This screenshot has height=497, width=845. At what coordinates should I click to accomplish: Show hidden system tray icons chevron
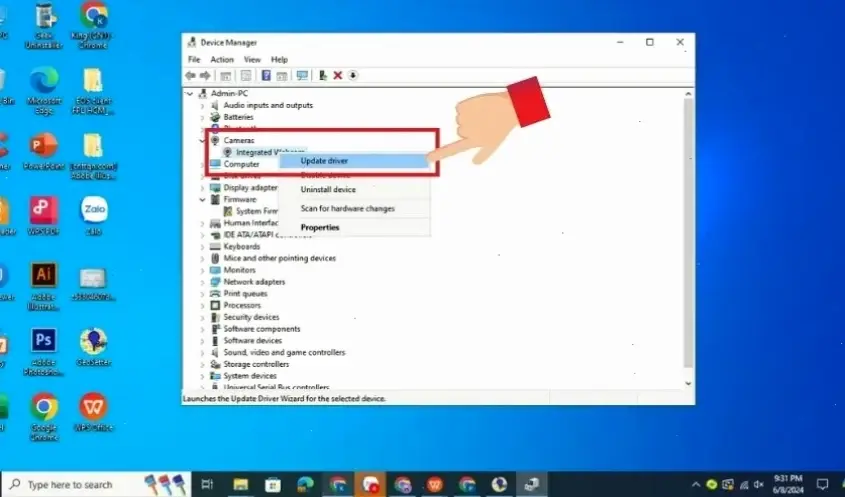[696, 484]
